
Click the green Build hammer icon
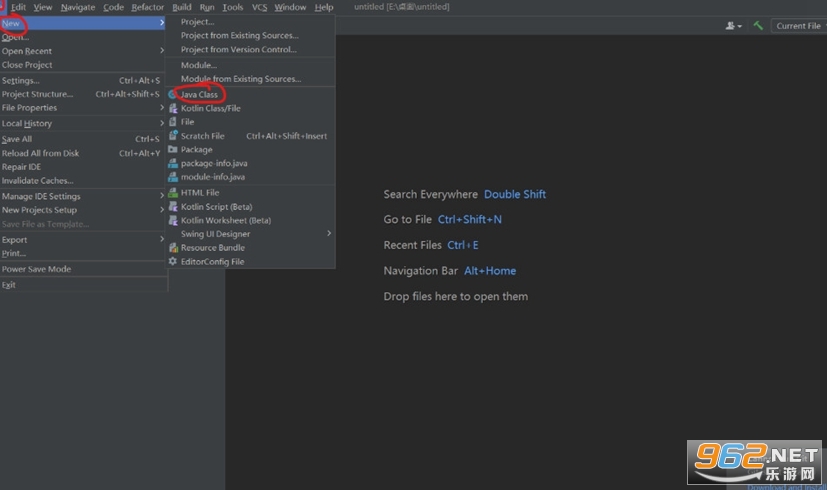(x=758, y=25)
